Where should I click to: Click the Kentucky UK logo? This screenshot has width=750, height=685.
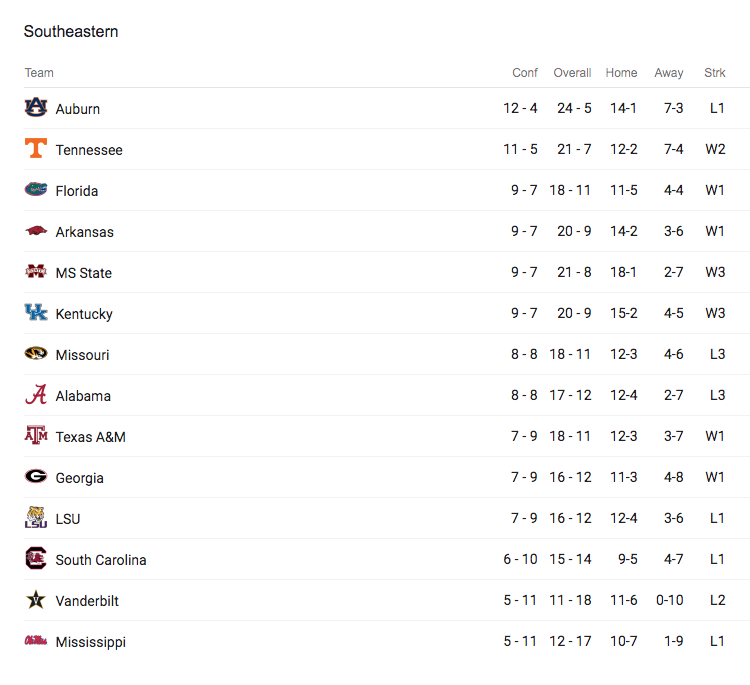[36, 312]
